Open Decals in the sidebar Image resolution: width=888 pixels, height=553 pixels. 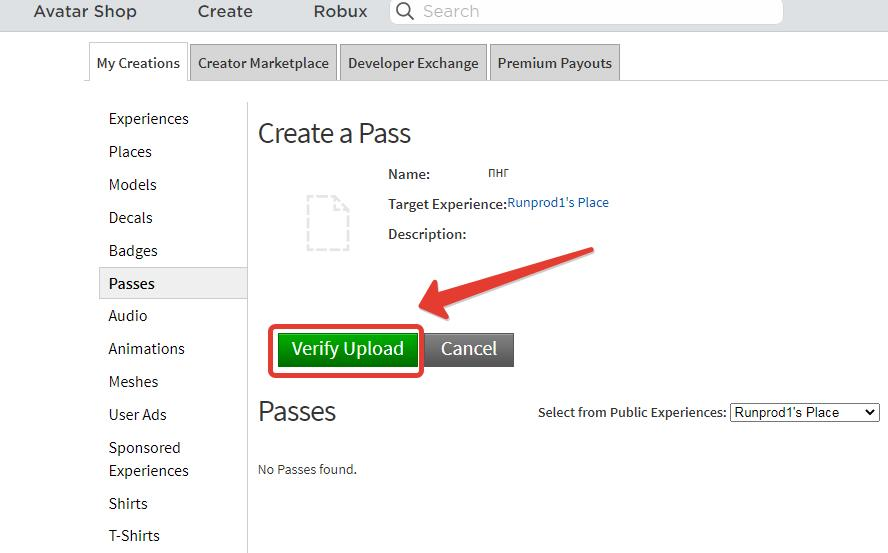pyautogui.click(x=131, y=218)
